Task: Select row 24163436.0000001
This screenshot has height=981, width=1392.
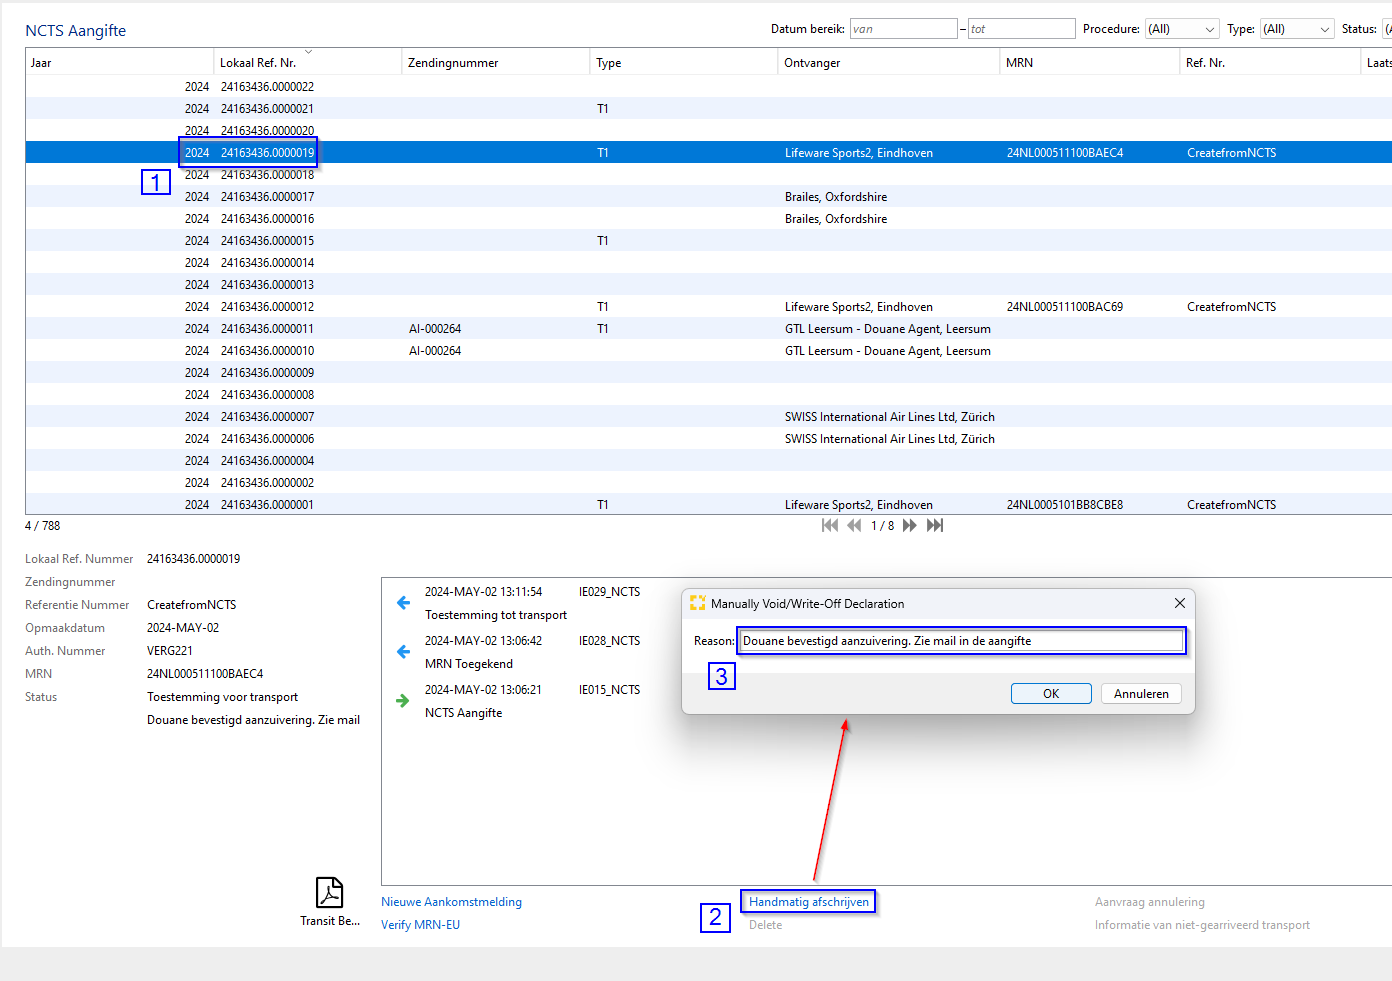Action: (708, 505)
